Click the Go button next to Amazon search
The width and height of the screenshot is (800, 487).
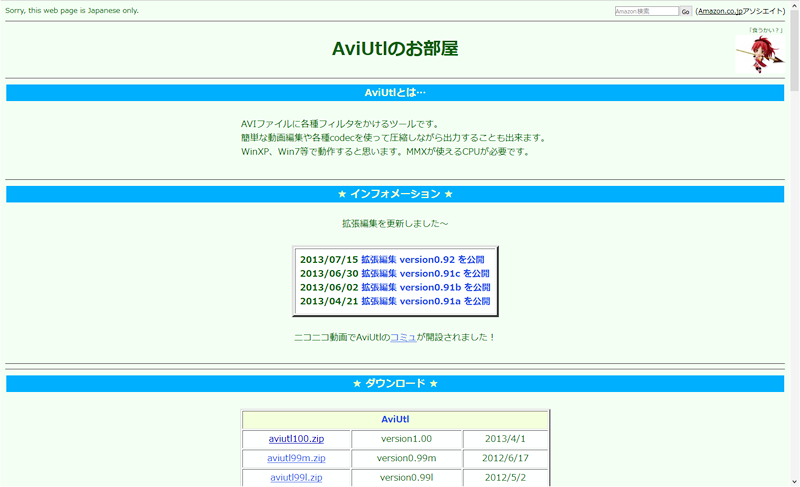685,11
